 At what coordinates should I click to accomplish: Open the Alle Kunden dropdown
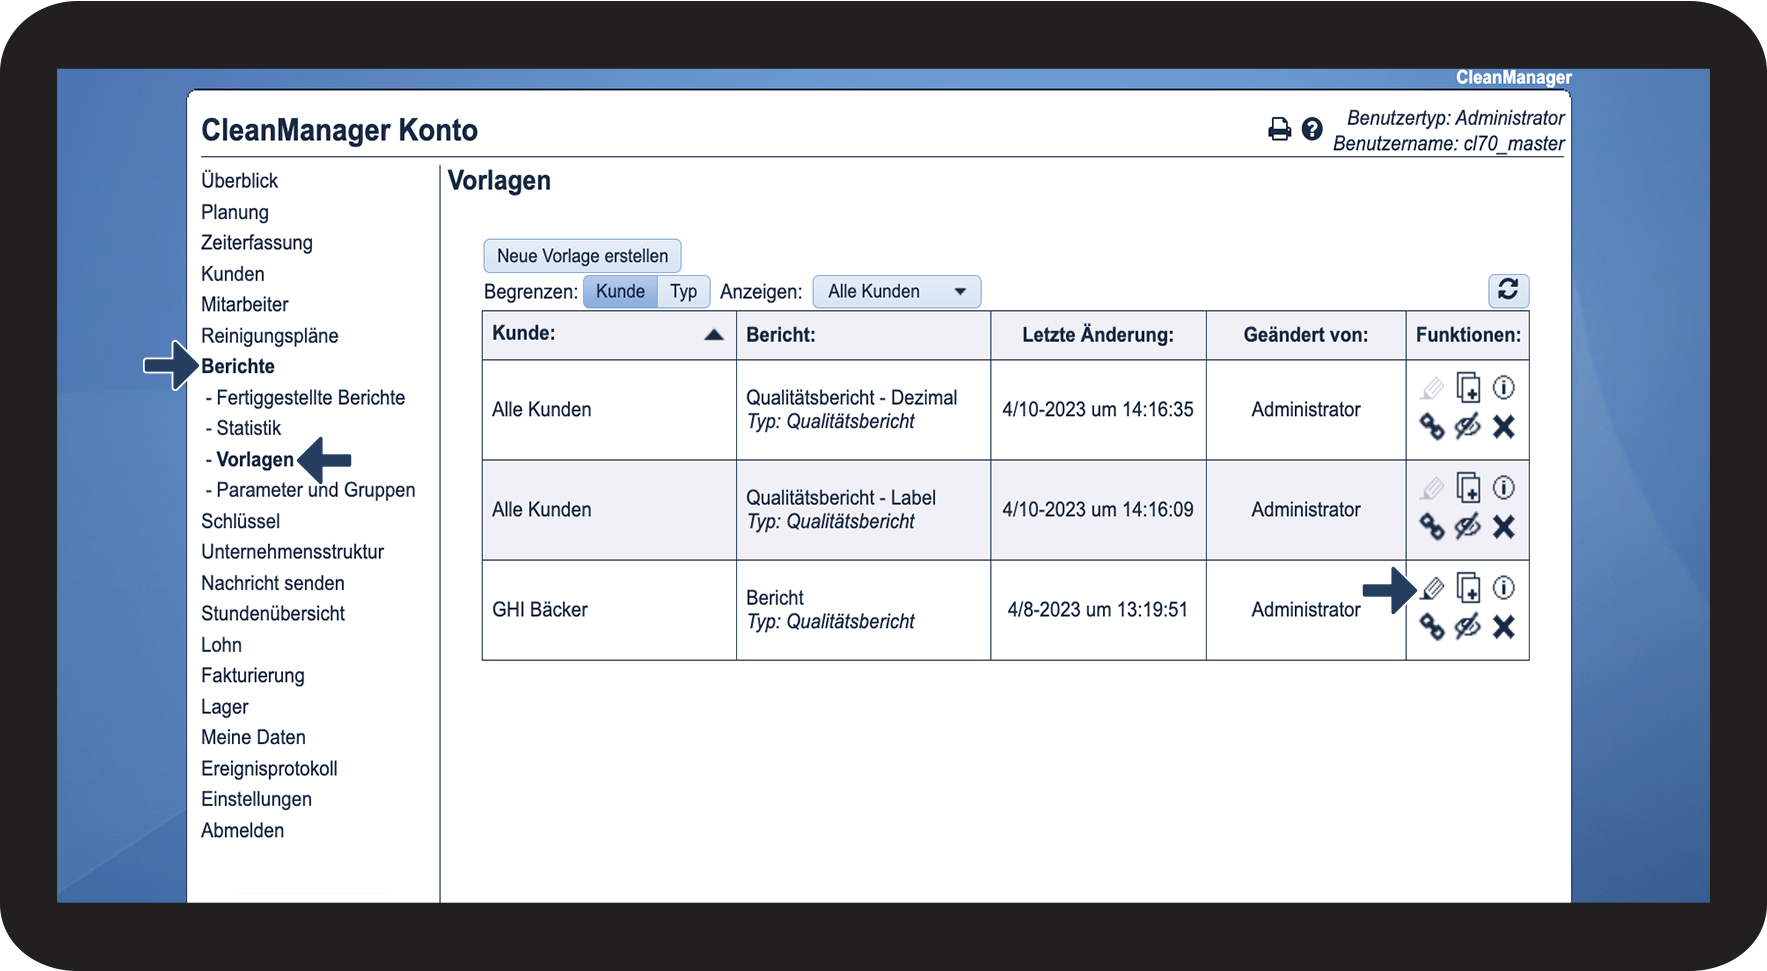pyautogui.click(x=896, y=292)
